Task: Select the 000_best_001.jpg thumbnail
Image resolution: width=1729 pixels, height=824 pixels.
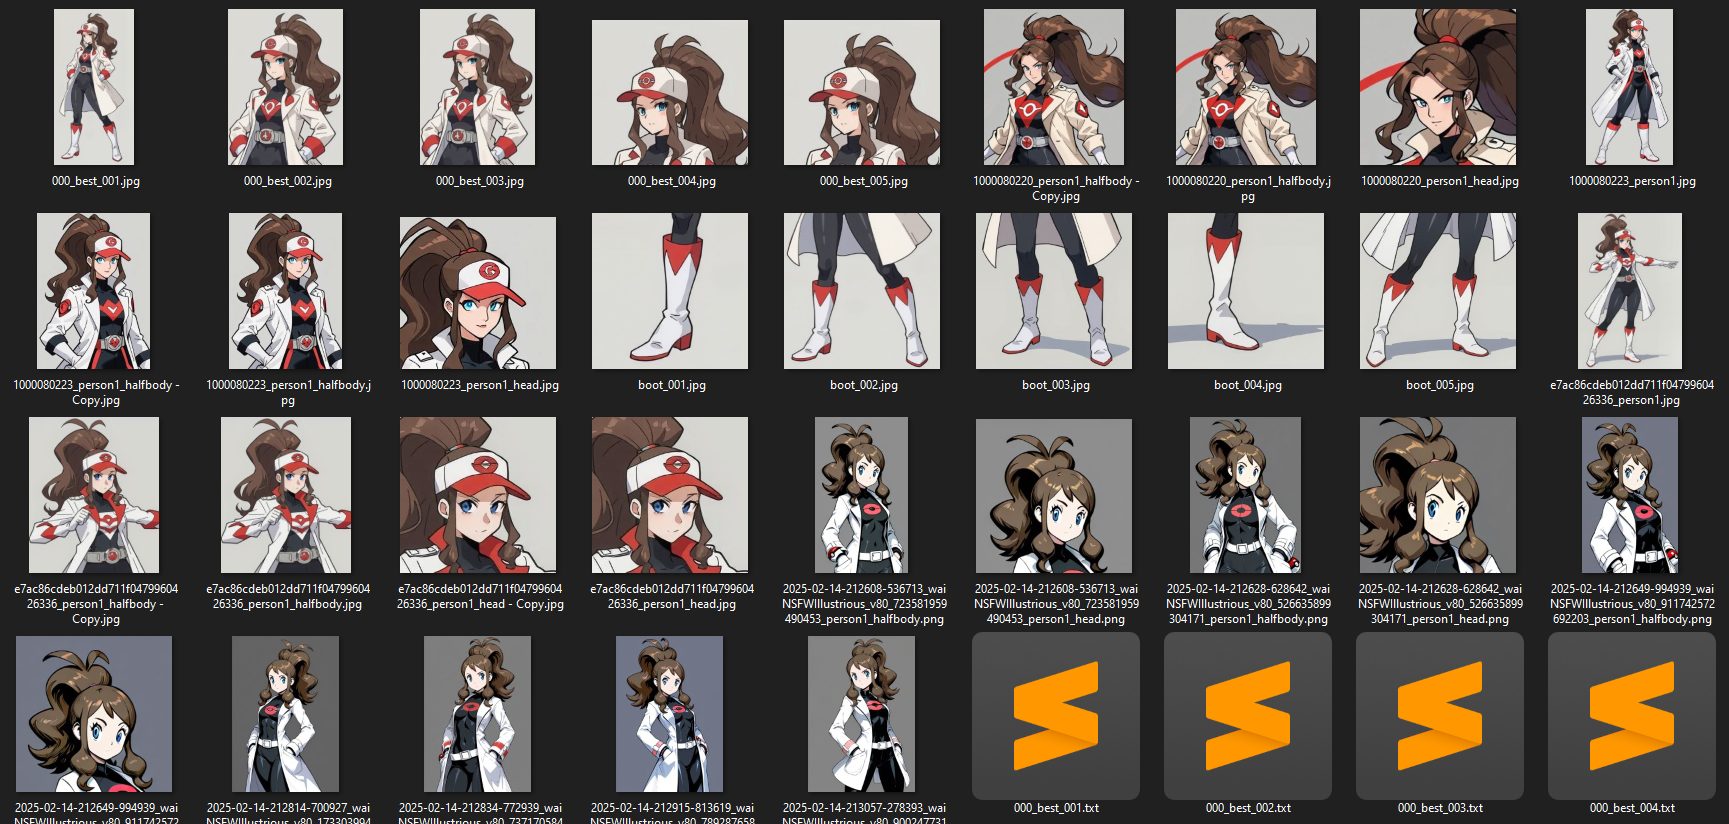Action: (x=94, y=87)
